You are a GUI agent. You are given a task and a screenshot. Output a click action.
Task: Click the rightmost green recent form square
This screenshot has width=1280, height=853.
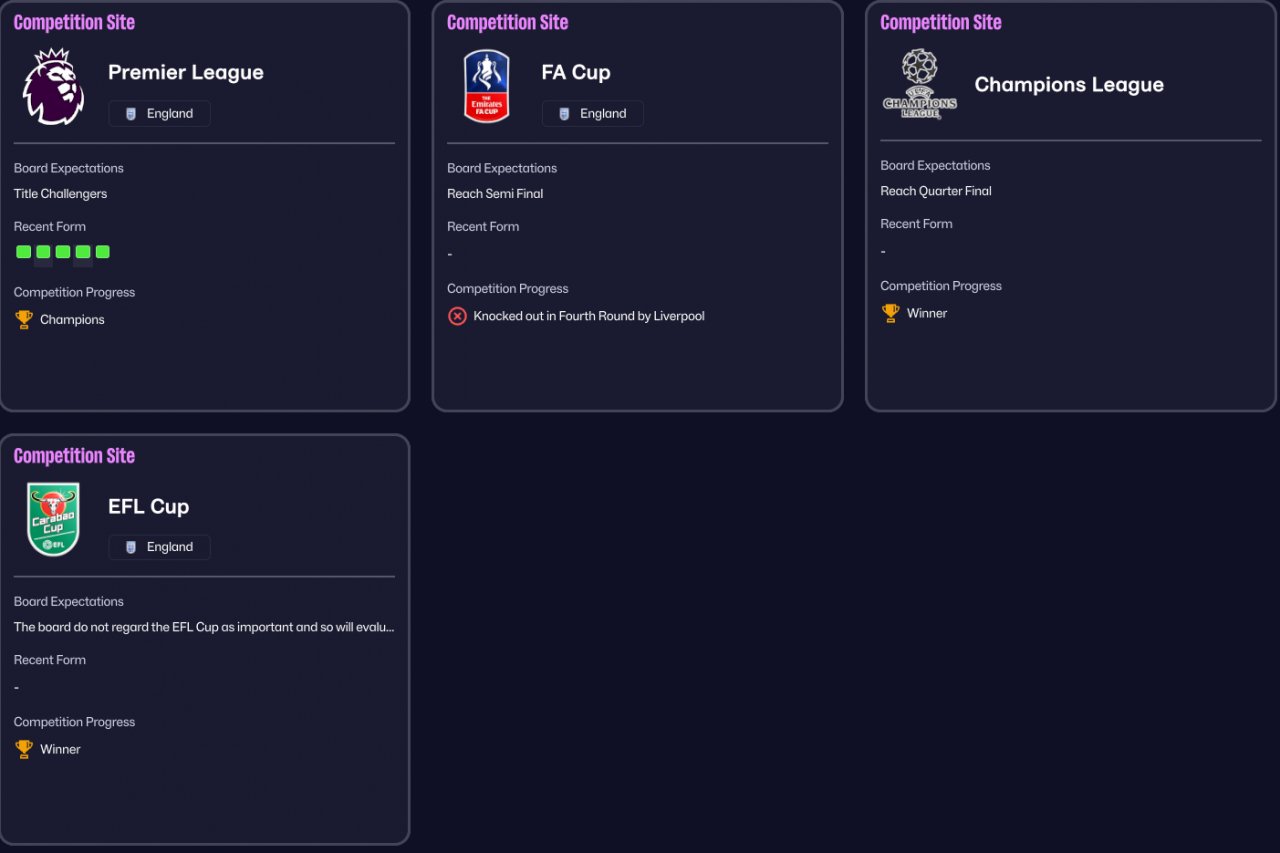tap(103, 252)
